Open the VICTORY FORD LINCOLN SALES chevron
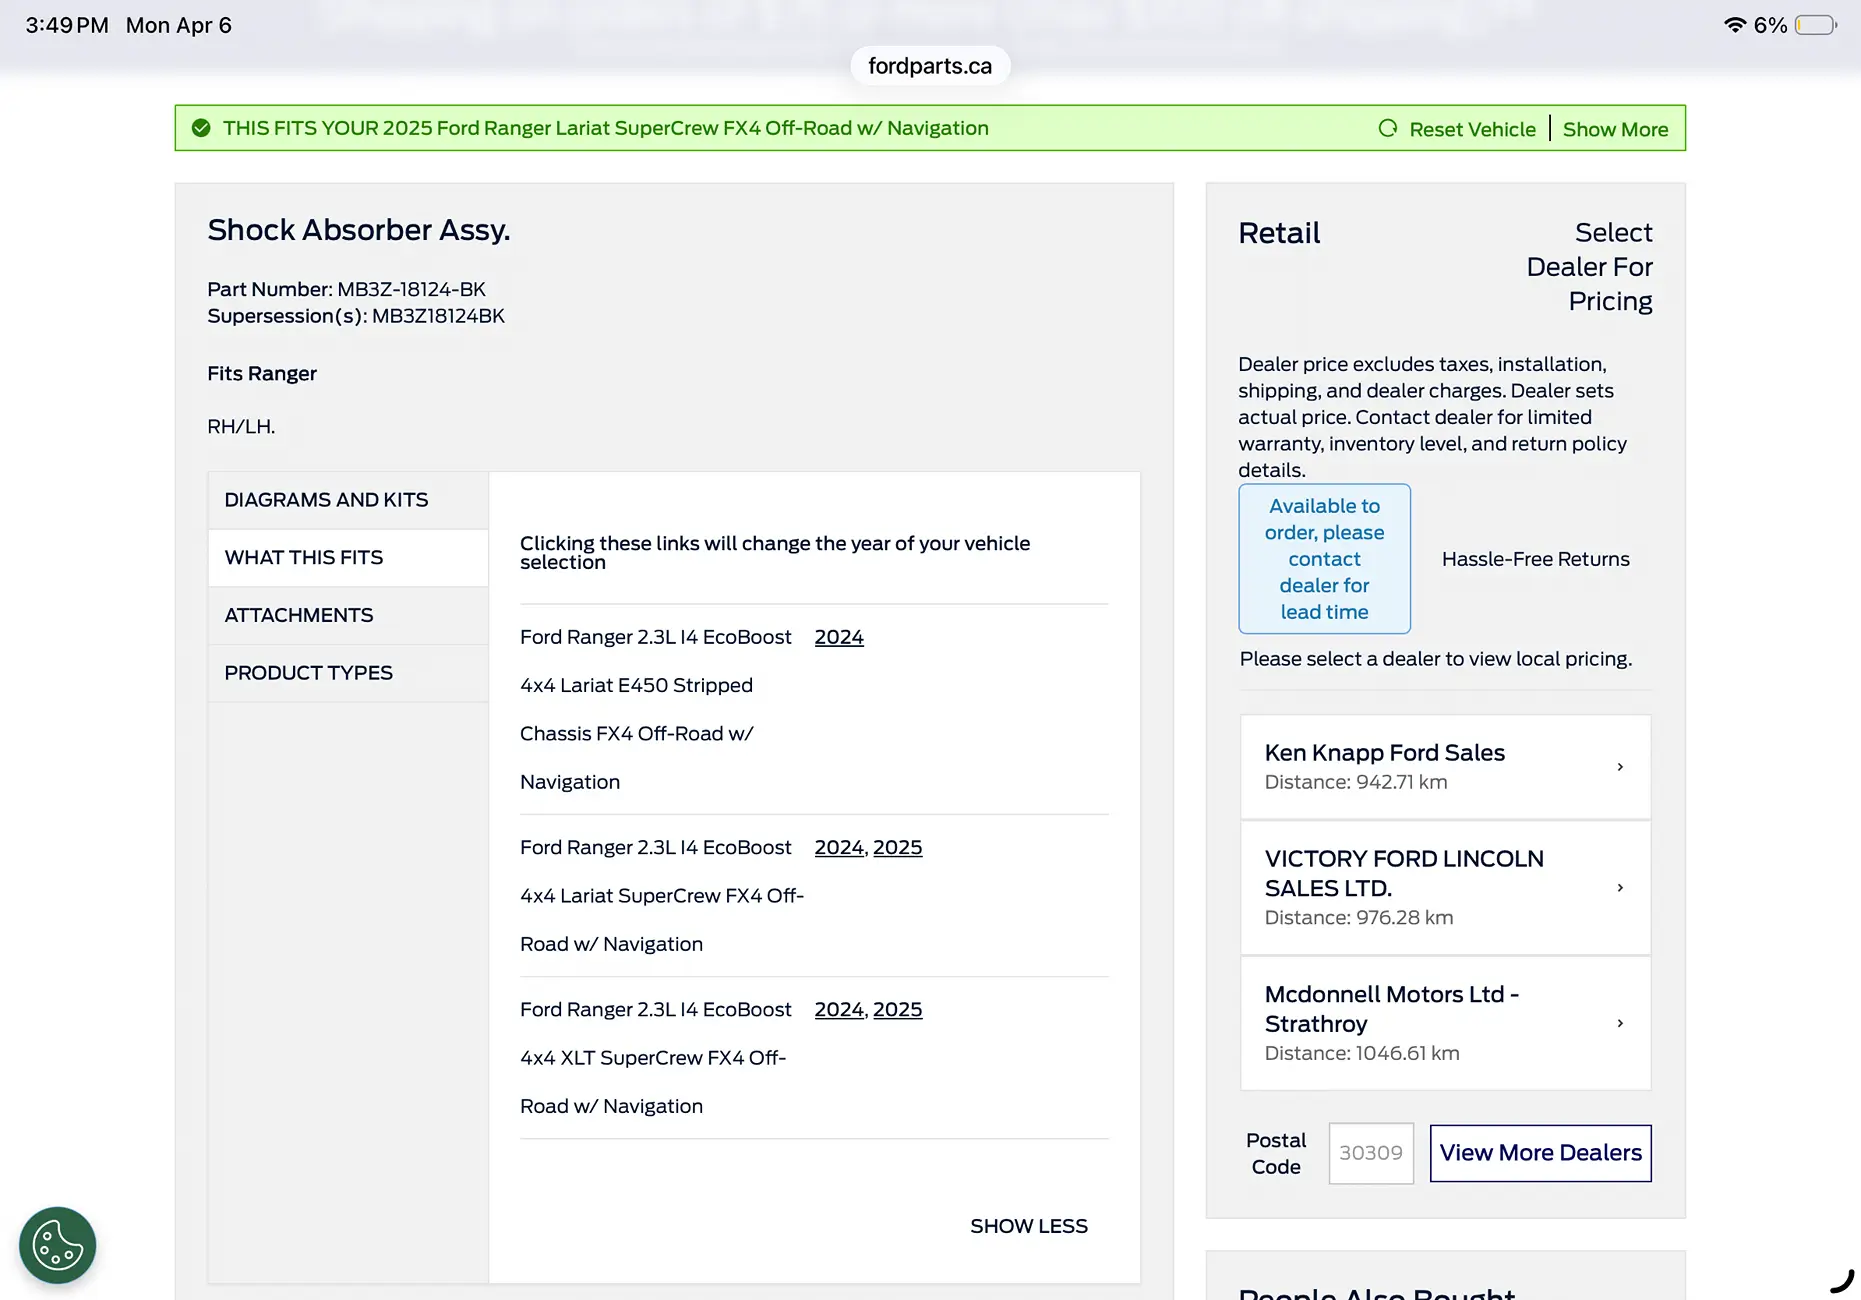Viewport: 1861px width, 1300px height. click(x=1620, y=888)
